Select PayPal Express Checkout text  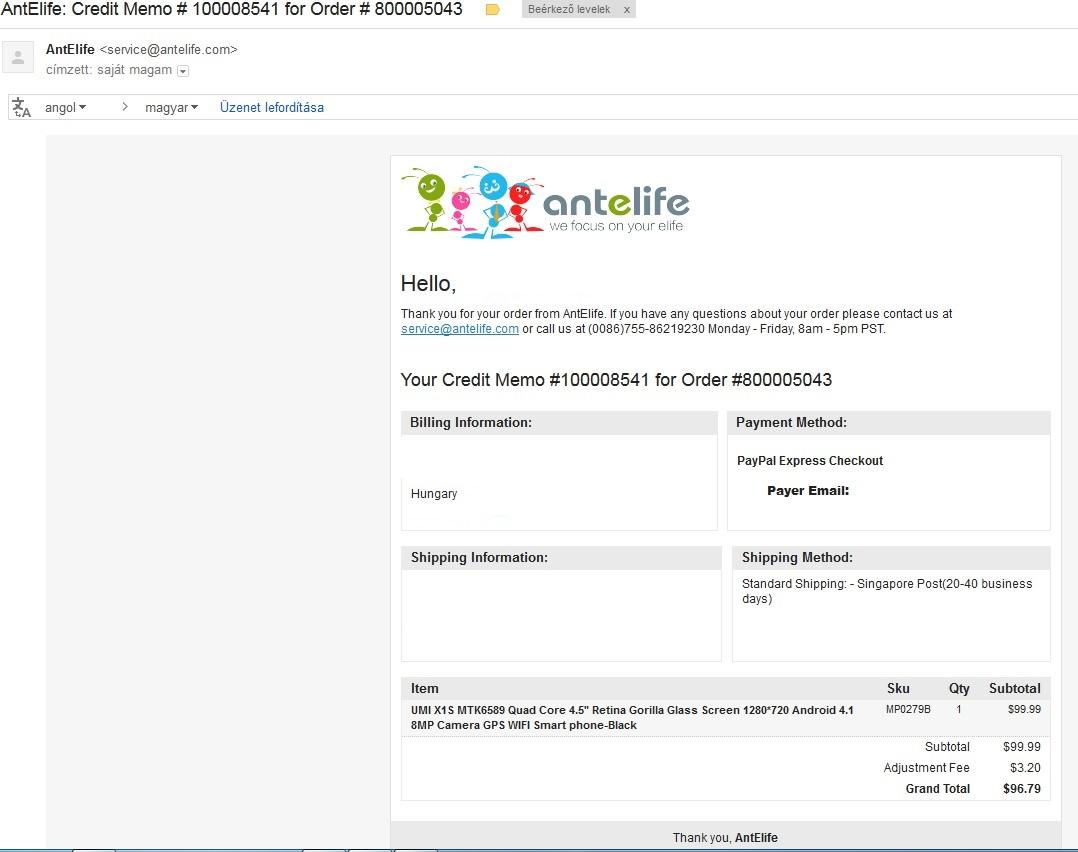click(x=810, y=461)
